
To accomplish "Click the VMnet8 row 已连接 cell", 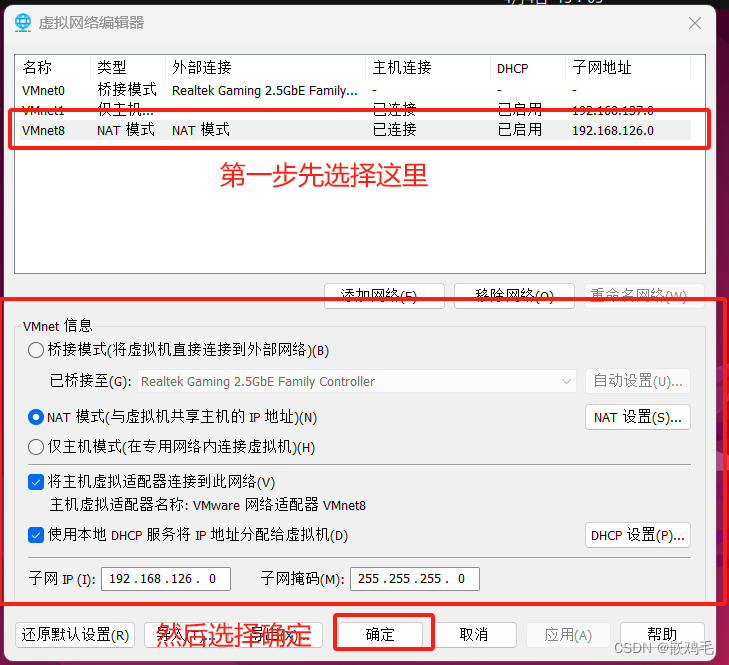I will pyautogui.click(x=394, y=130).
